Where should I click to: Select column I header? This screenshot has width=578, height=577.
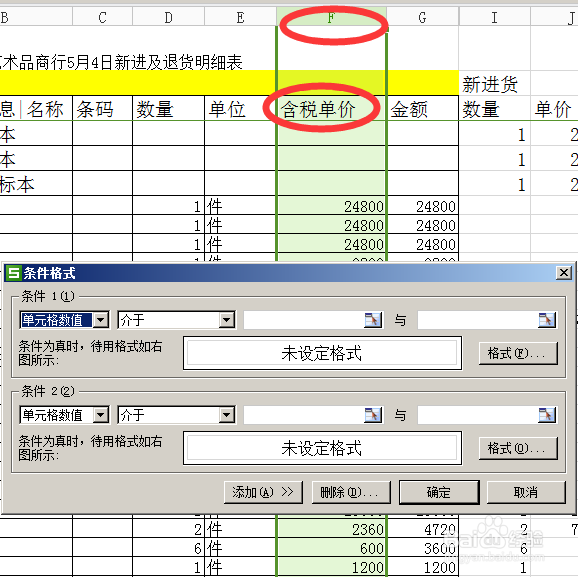494,17
